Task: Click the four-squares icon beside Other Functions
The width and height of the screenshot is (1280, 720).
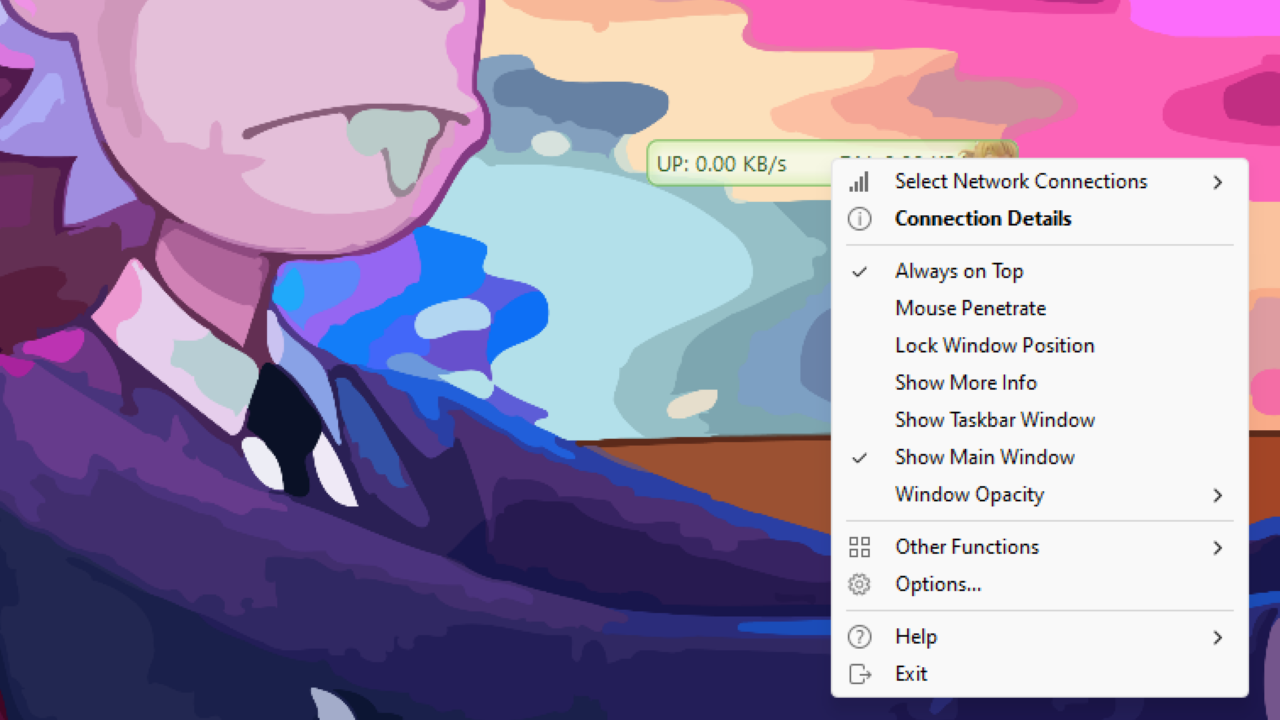Action: pos(859,547)
